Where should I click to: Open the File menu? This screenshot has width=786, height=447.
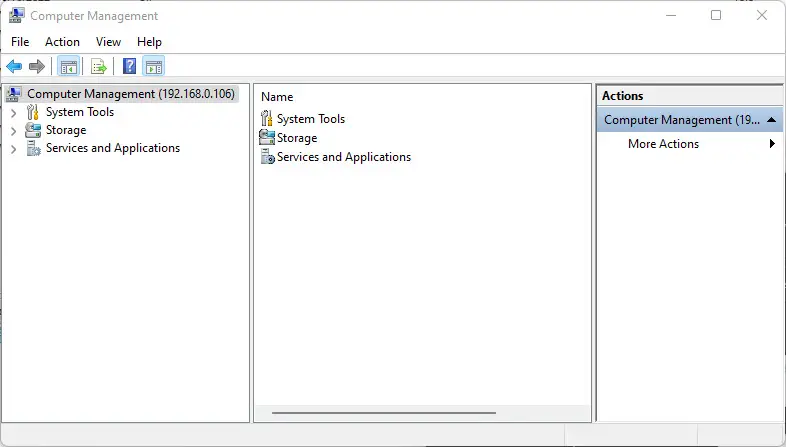pyautogui.click(x=20, y=42)
